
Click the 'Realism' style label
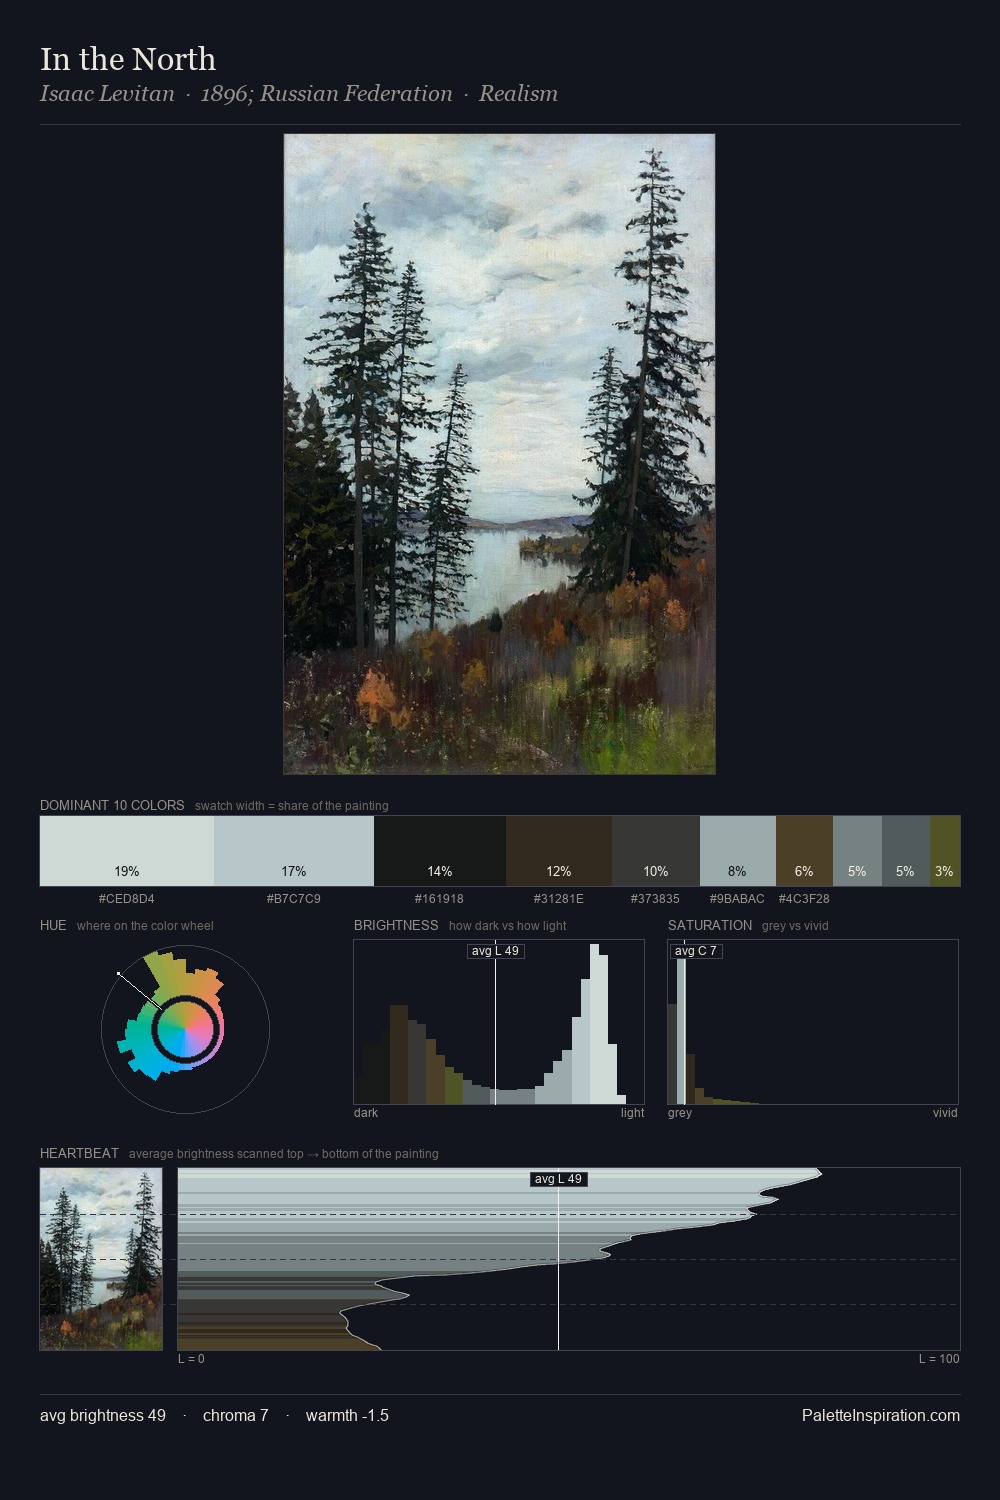518,94
